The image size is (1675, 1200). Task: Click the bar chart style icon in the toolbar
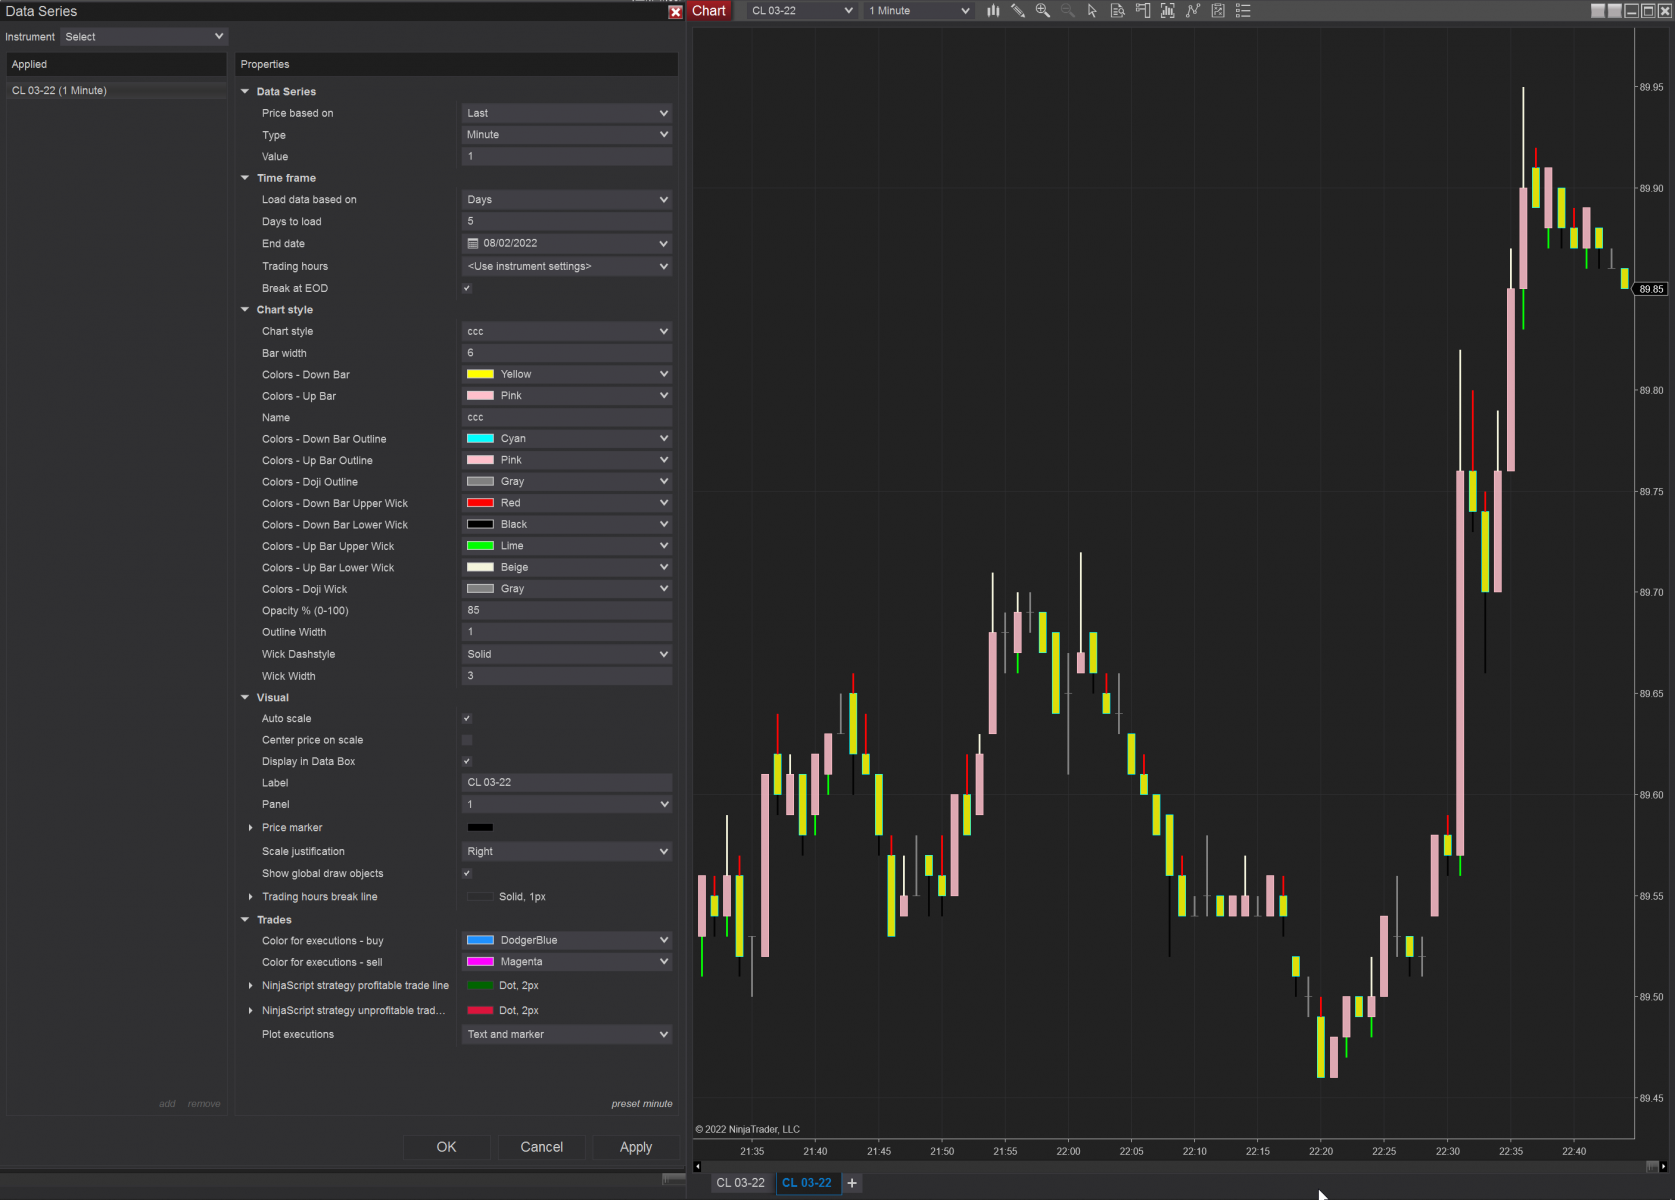(x=993, y=11)
